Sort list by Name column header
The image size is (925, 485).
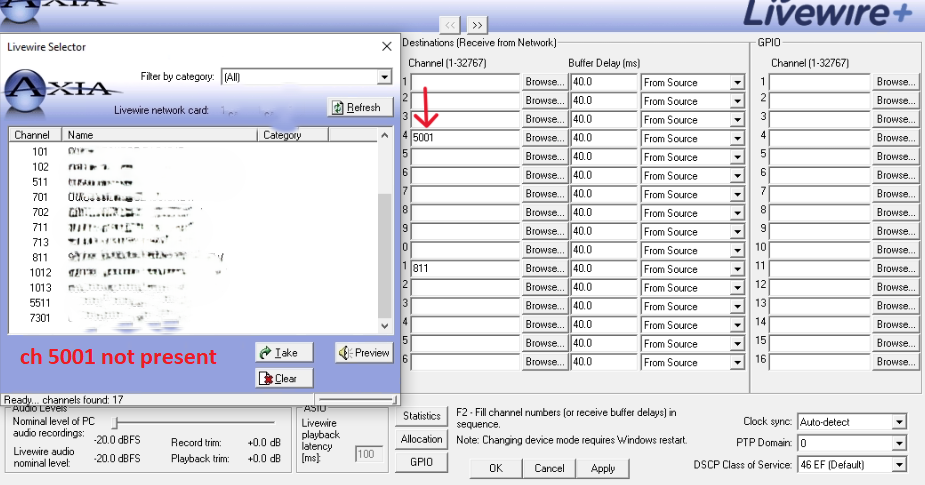[159, 135]
